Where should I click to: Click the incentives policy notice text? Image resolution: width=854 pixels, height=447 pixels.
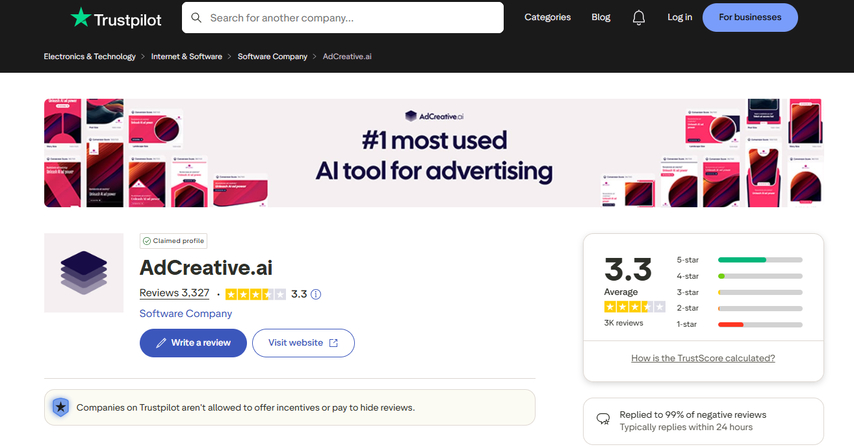[x=246, y=408]
